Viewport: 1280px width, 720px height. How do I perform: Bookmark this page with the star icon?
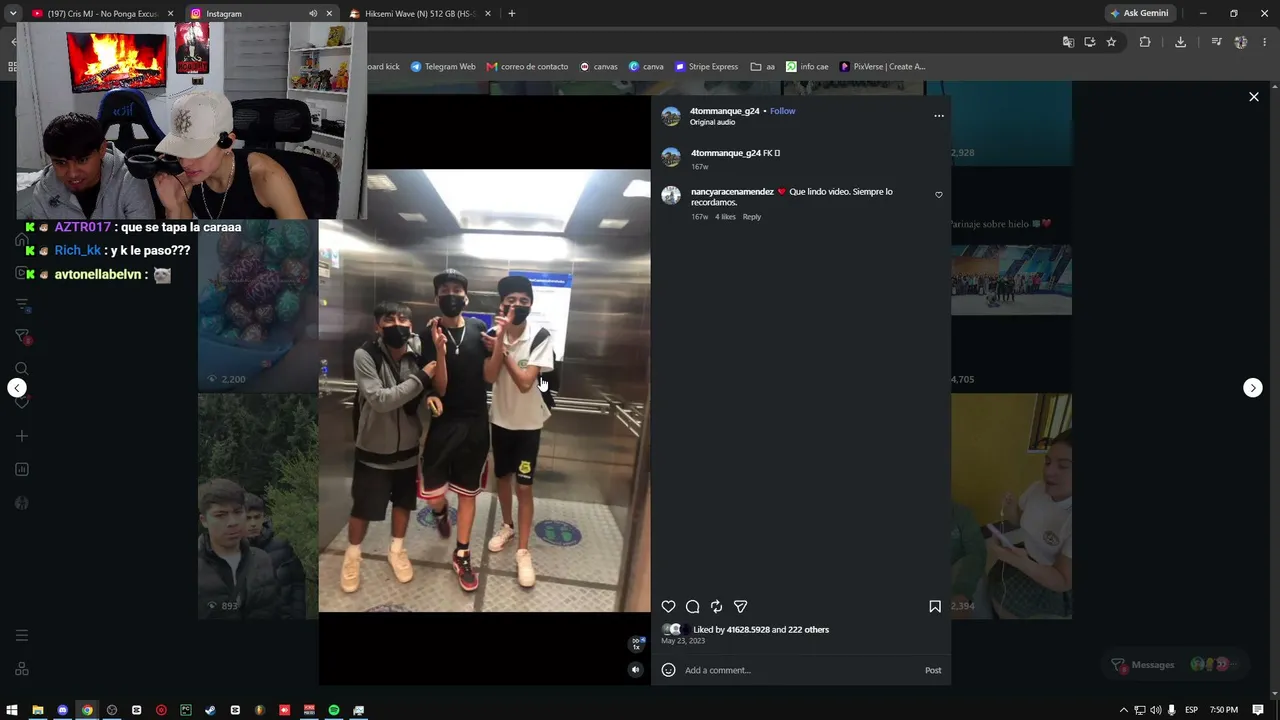1111,42
